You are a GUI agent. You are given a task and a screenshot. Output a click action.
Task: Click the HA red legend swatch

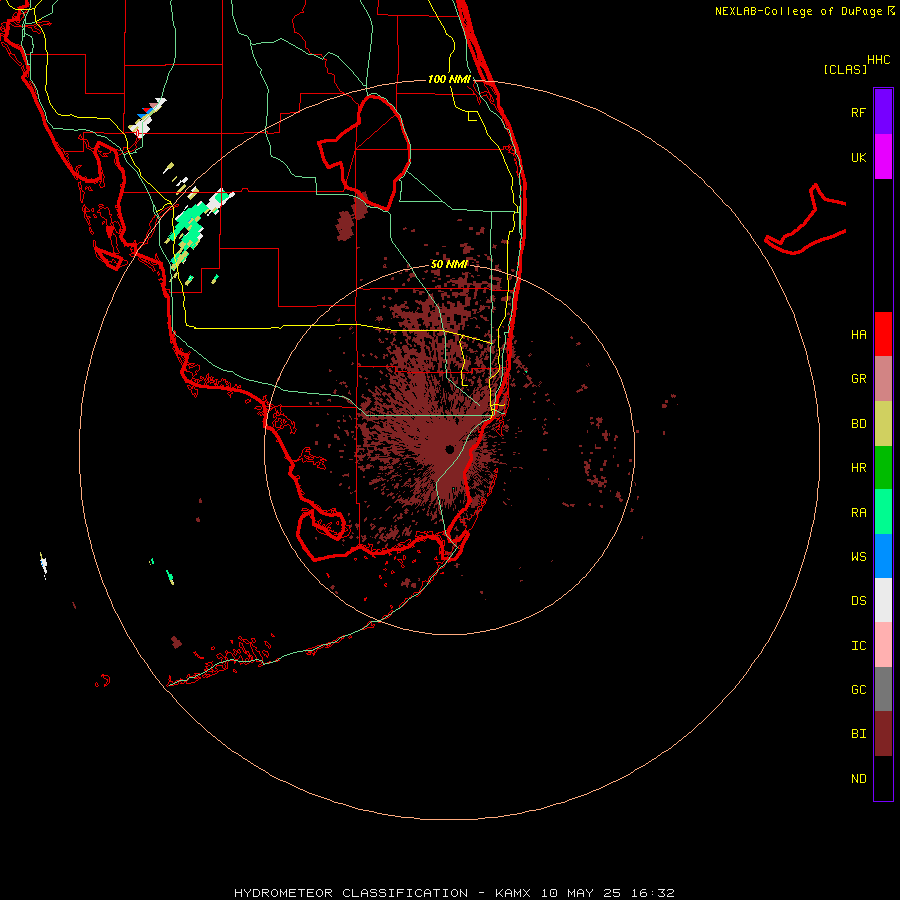(883, 334)
